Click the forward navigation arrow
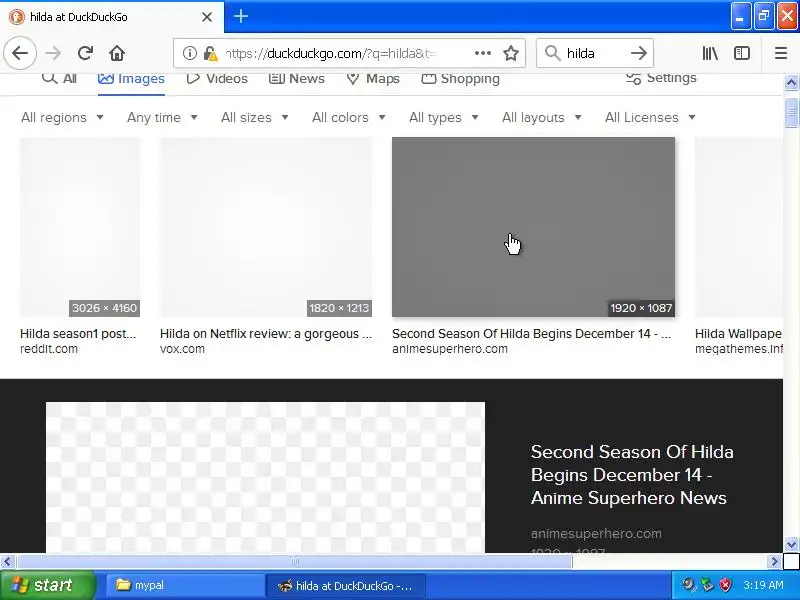This screenshot has width=800, height=600. [53, 53]
